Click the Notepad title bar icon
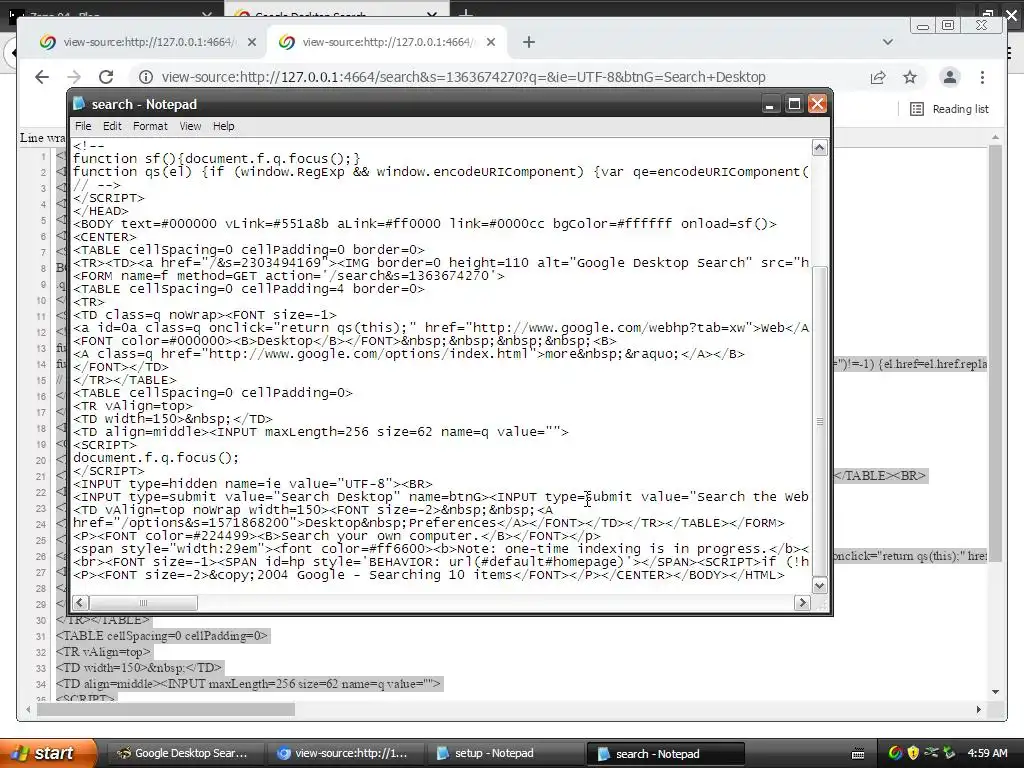Image resolution: width=1024 pixels, height=768 pixels. pyautogui.click(x=80, y=104)
